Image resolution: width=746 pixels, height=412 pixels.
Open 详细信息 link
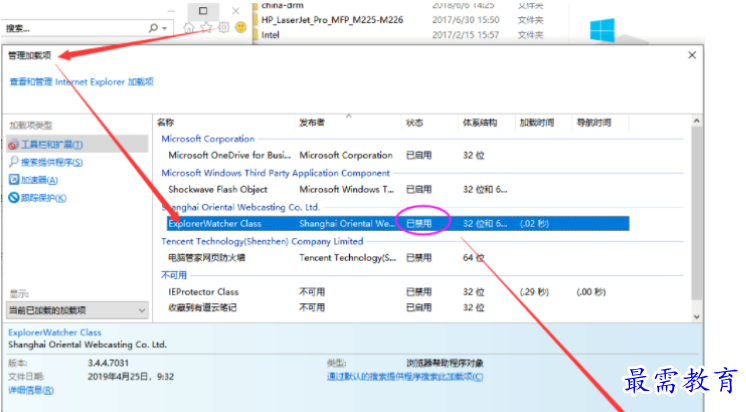[x=31, y=391]
